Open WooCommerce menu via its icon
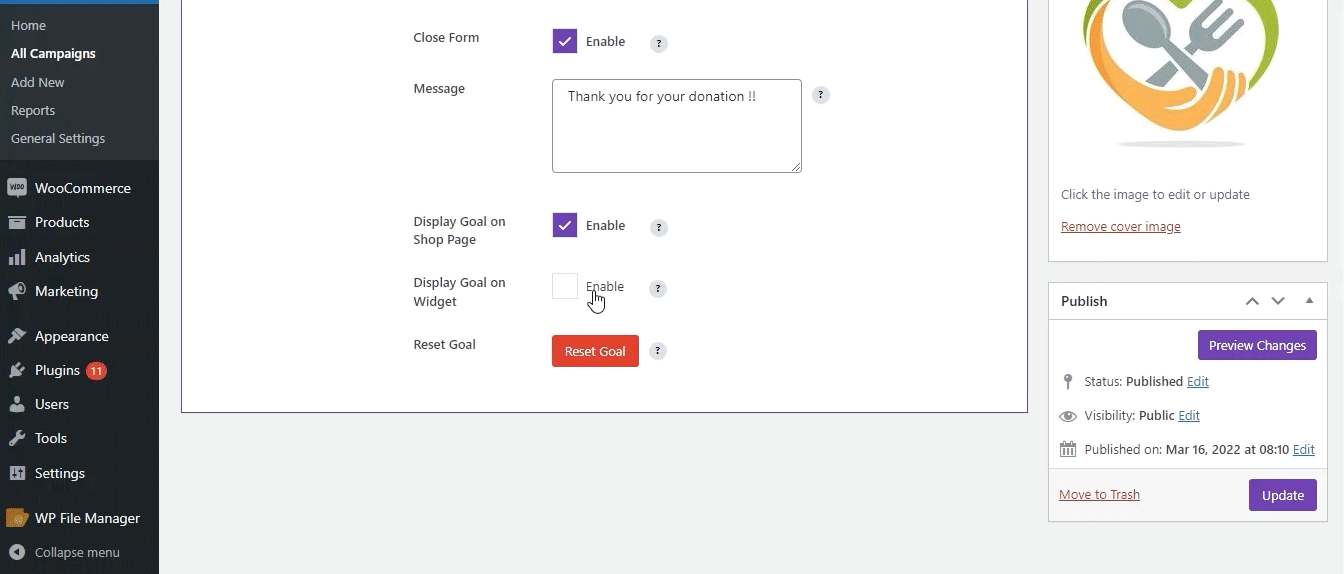 [x=16, y=188]
